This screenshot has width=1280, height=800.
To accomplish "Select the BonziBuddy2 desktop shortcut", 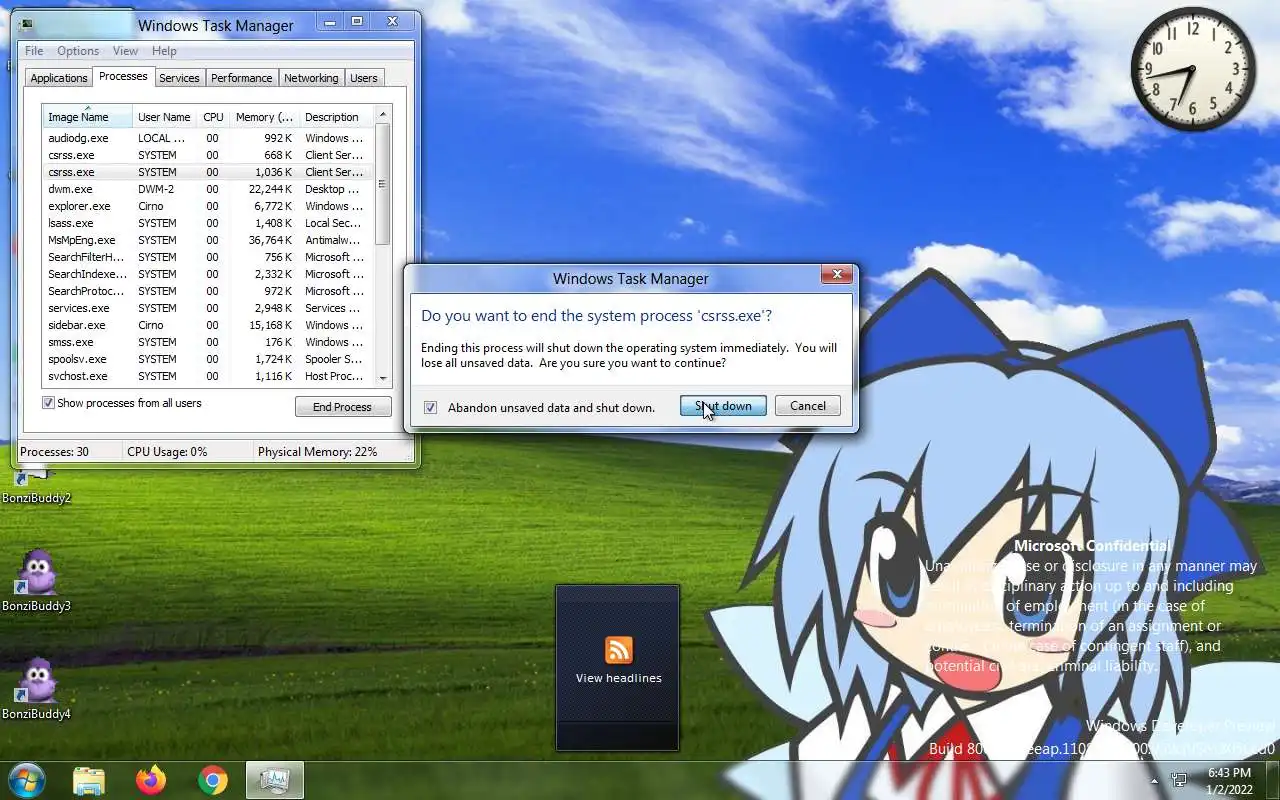I will pyautogui.click(x=37, y=487).
